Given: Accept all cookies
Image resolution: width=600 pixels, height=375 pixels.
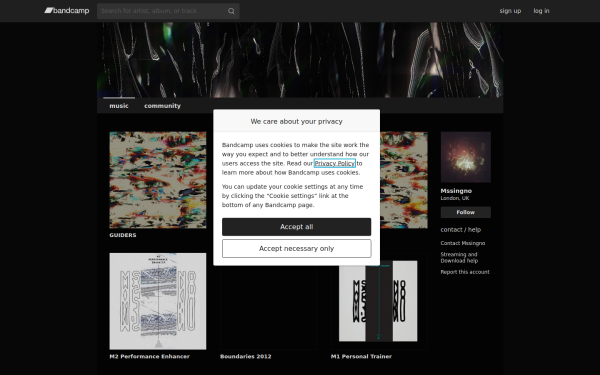Looking at the screenshot, I should click(x=297, y=227).
